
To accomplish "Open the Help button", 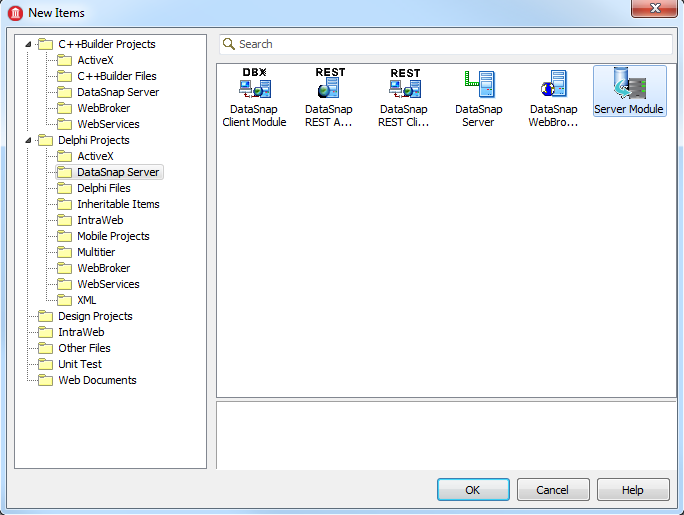I will 633,490.
